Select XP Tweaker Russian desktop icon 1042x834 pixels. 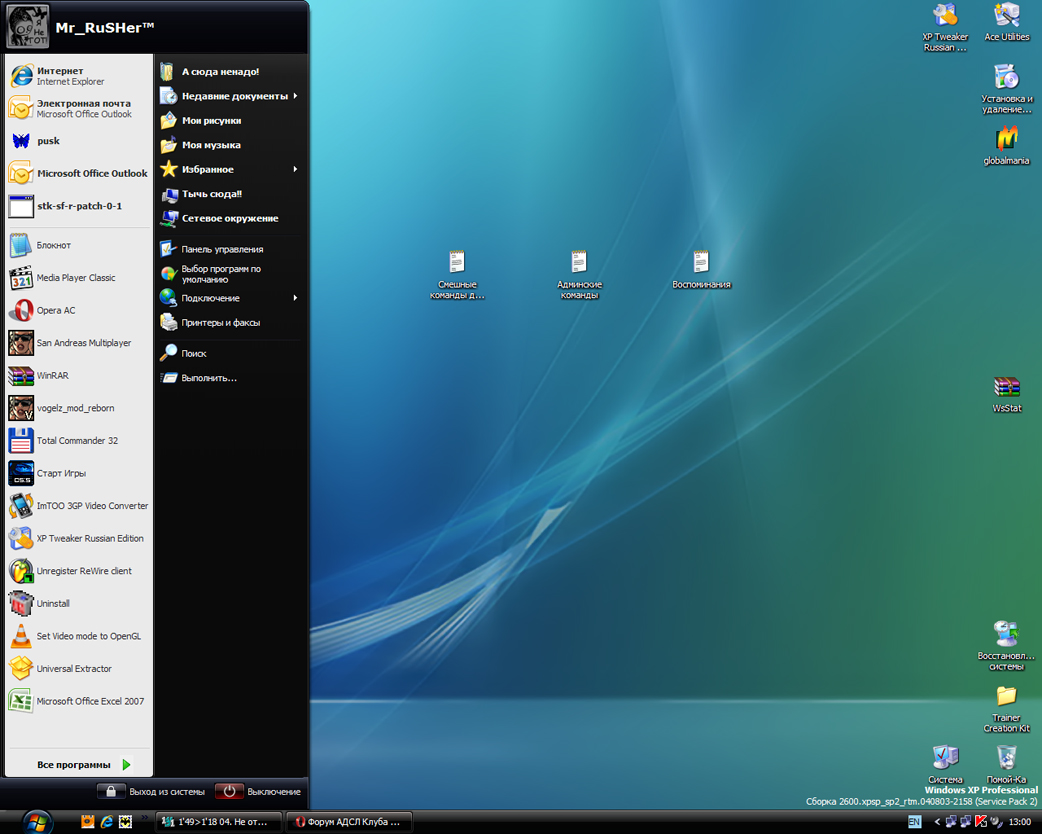[x=945, y=27]
